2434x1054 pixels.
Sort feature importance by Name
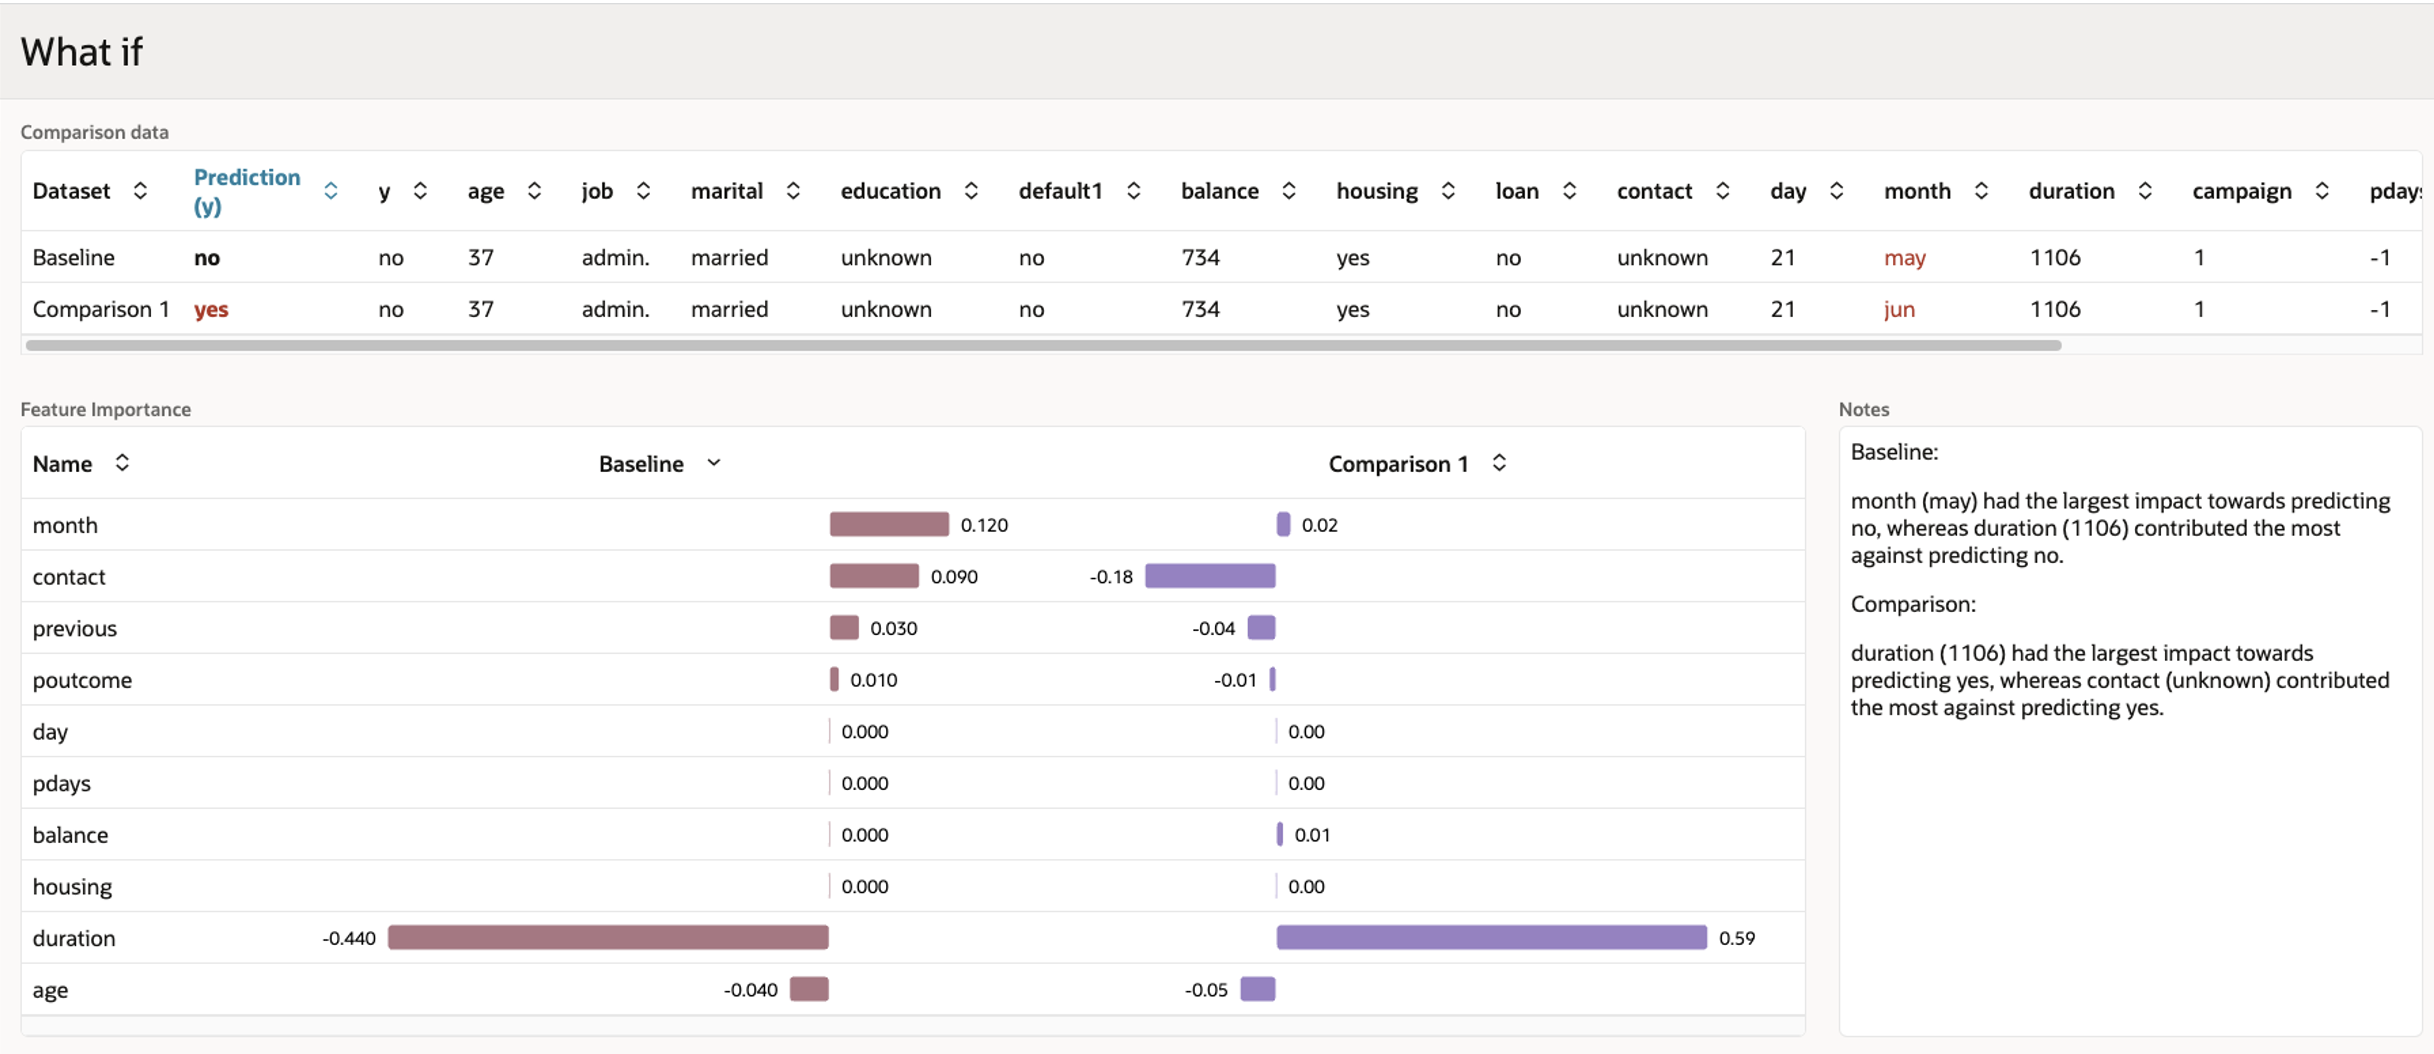pos(122,463)
